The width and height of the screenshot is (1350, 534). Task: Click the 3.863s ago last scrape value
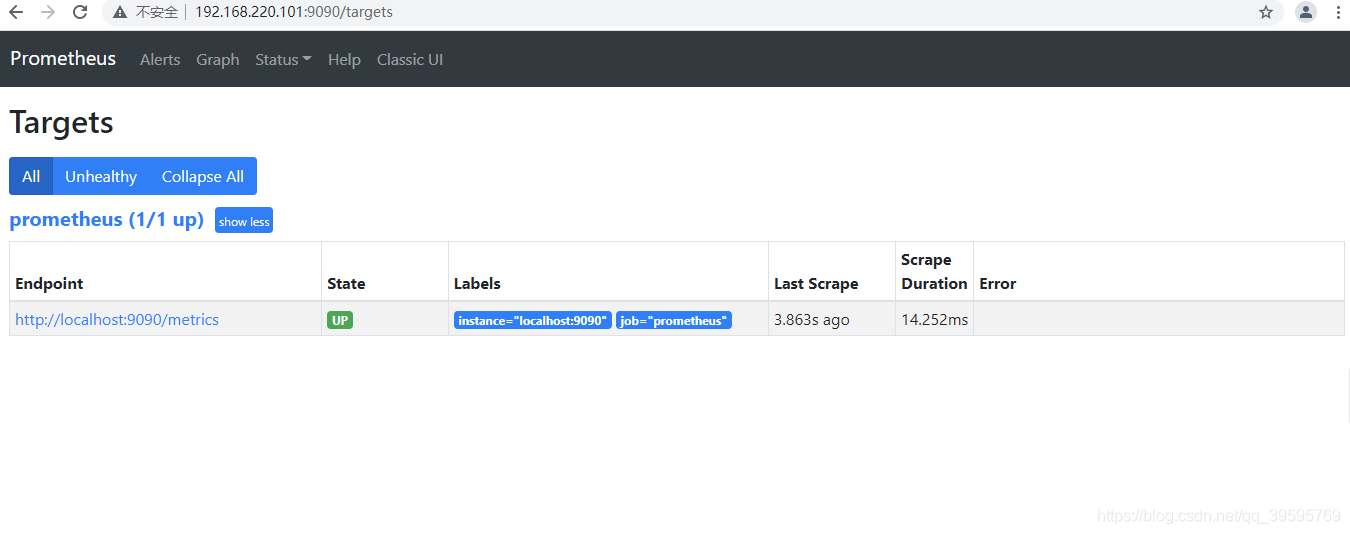pos(812,320)
